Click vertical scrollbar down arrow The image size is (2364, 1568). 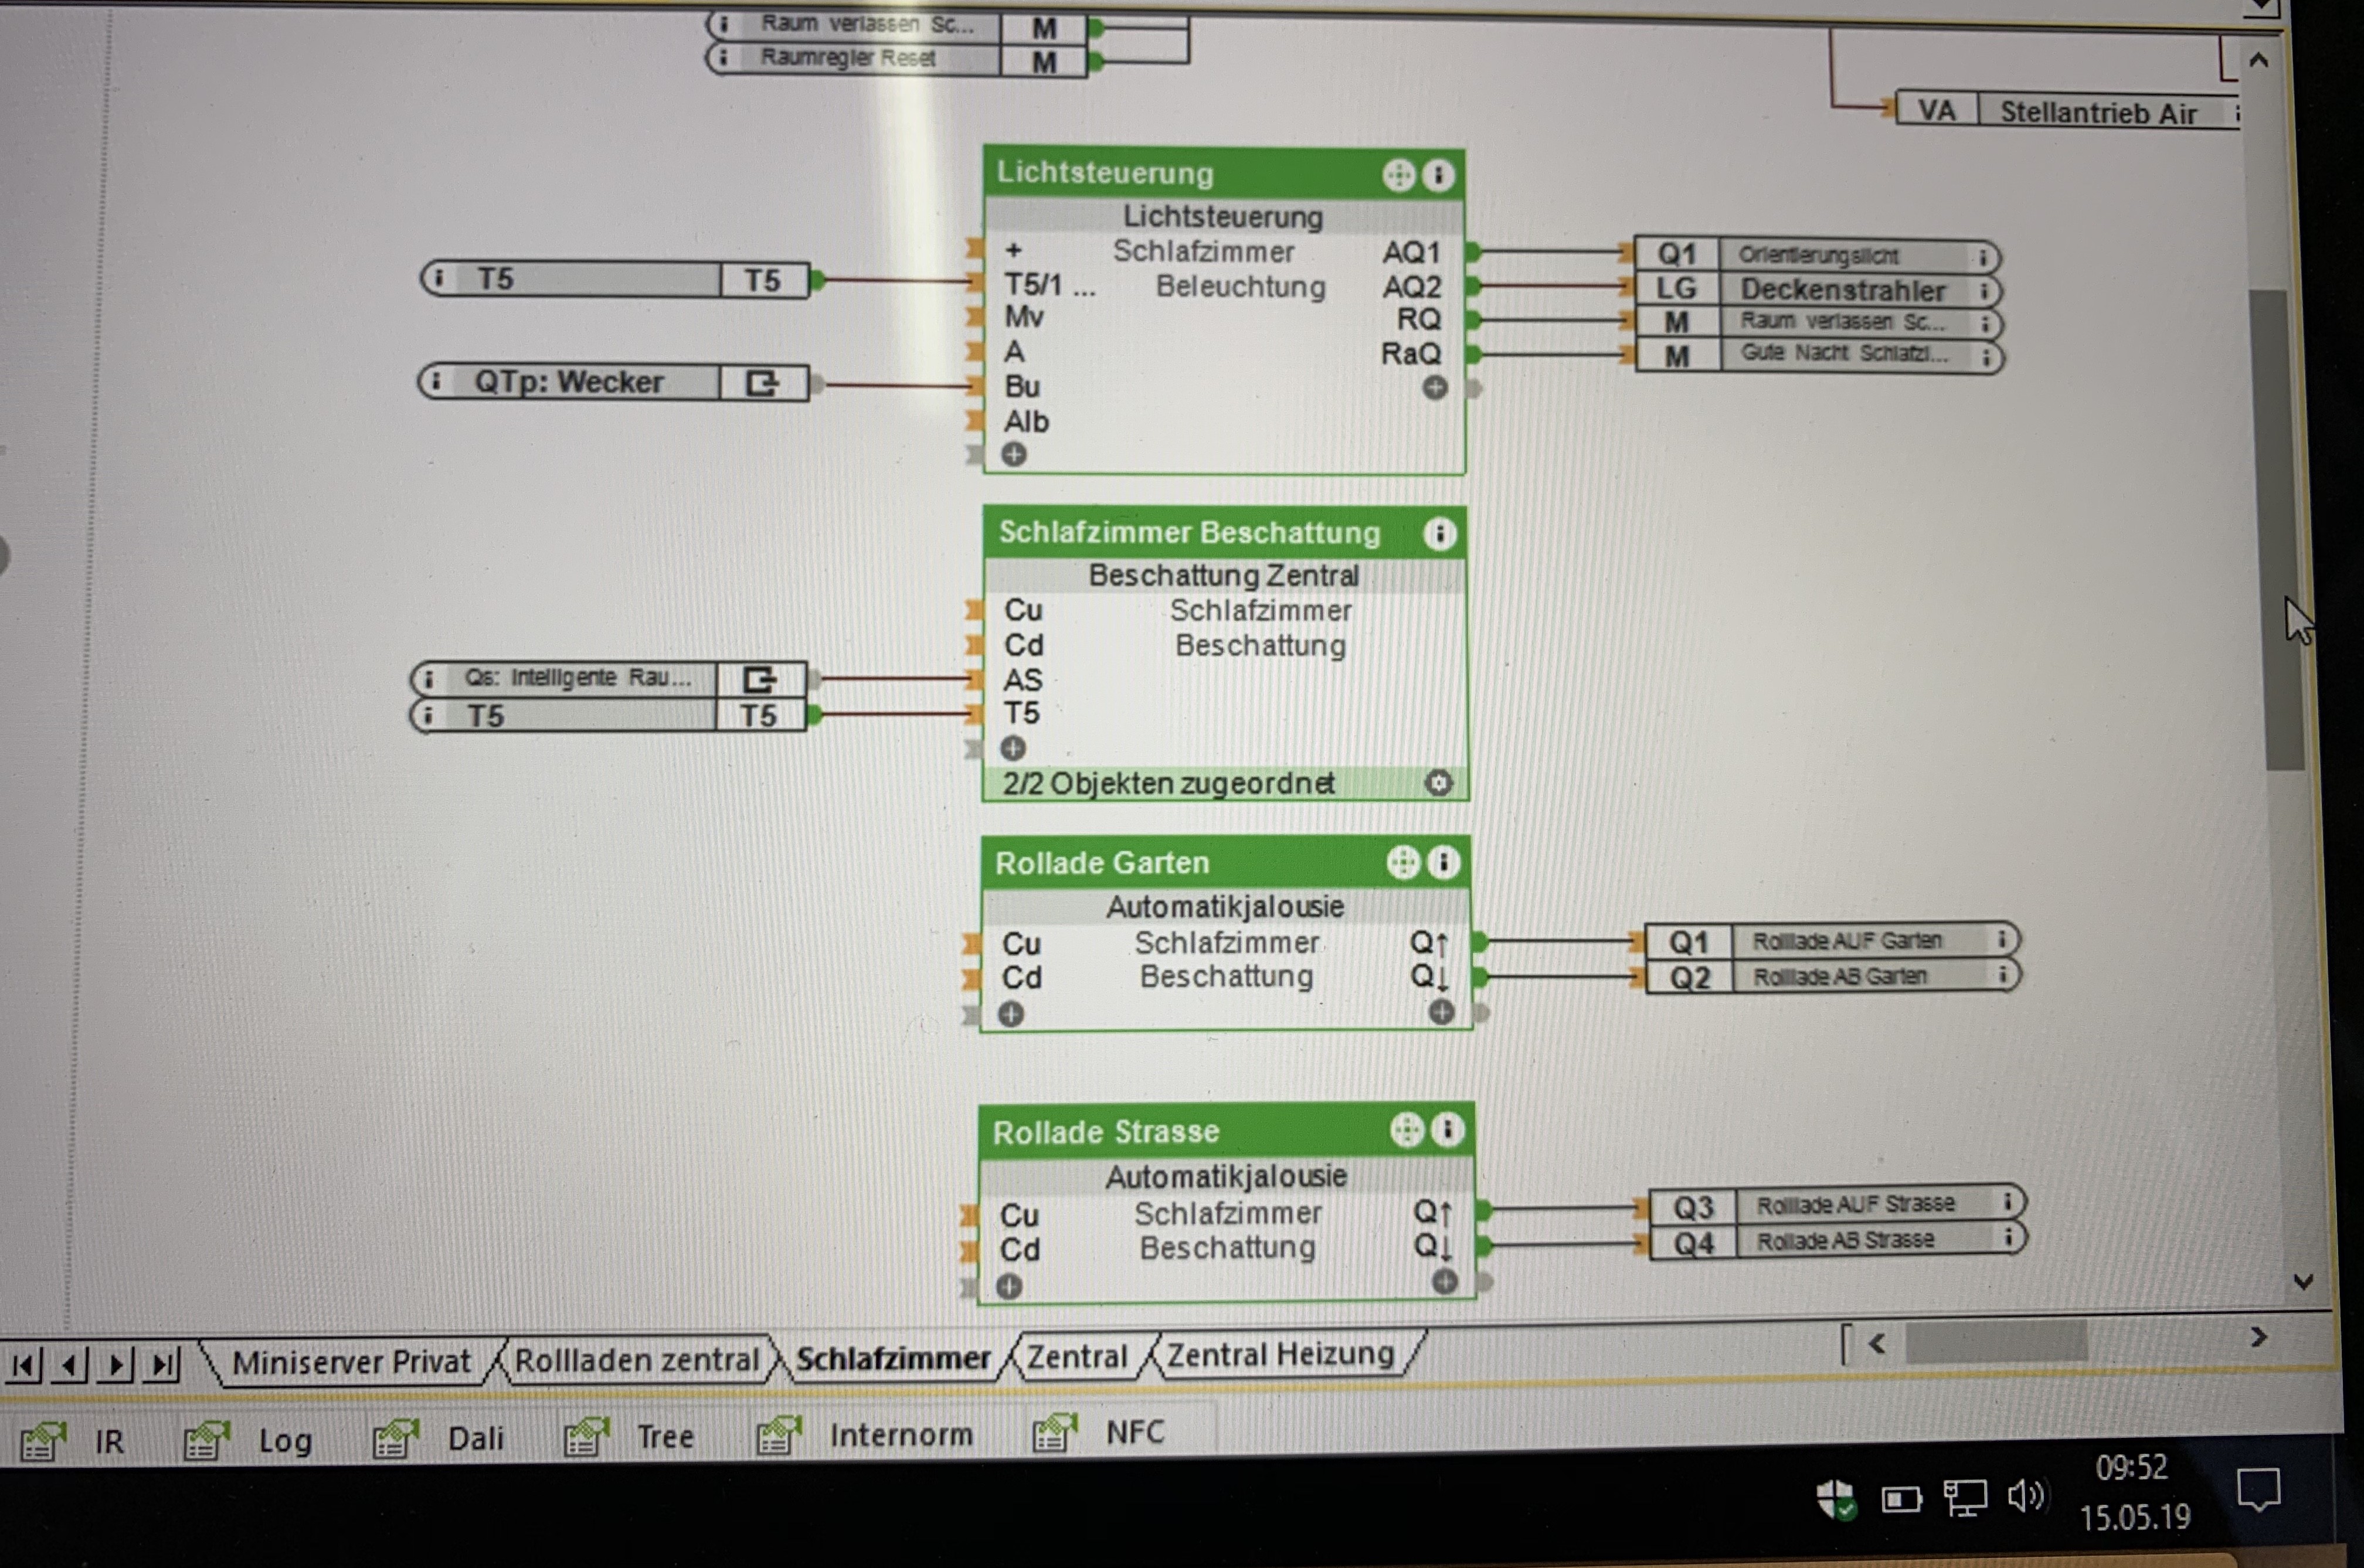2303,1281
